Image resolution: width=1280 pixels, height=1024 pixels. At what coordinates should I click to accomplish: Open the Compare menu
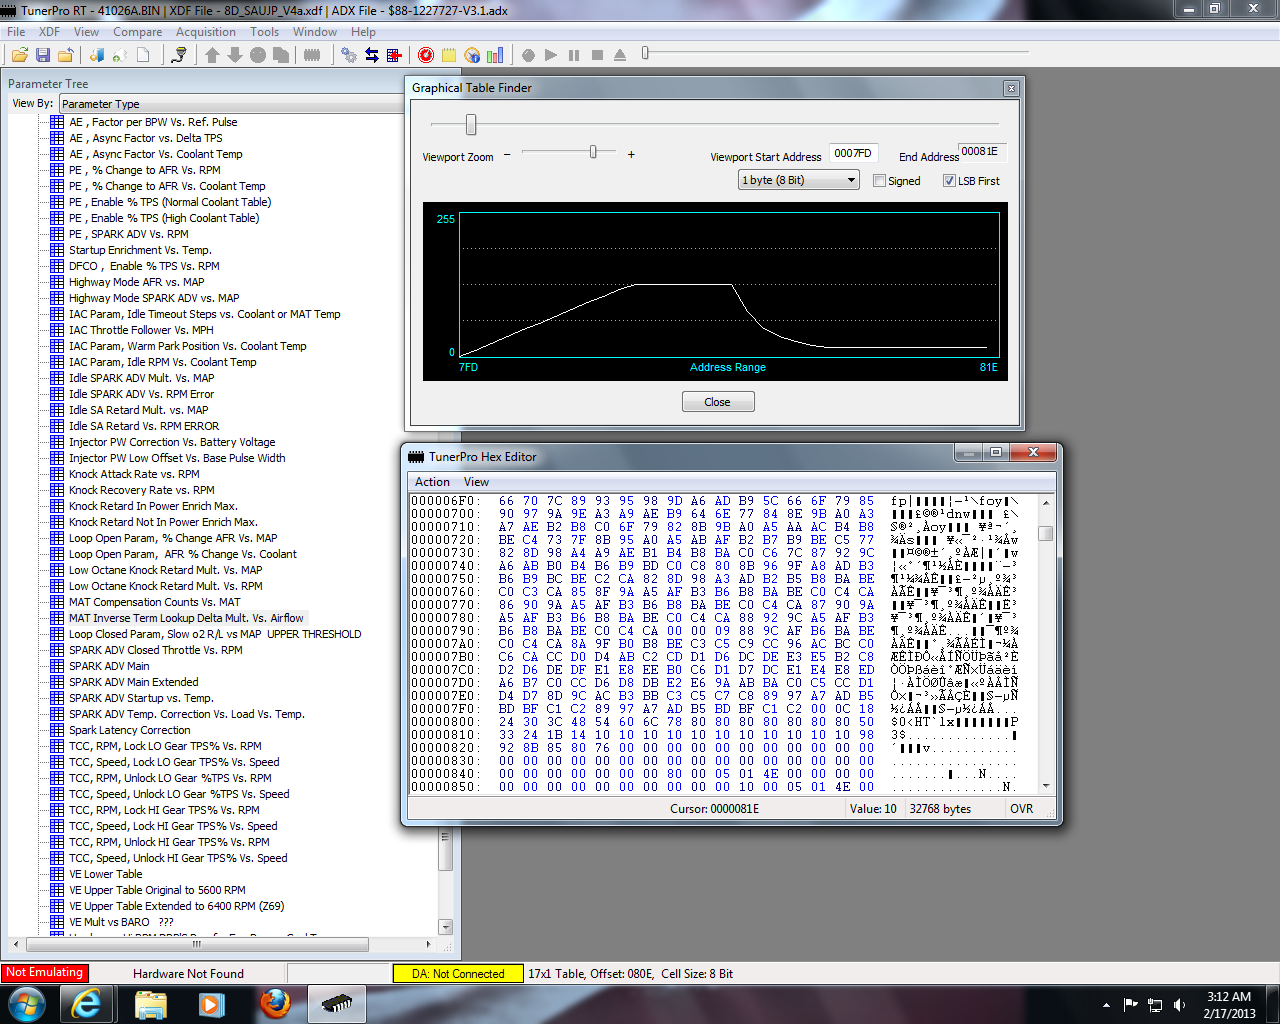click(137, 32)
